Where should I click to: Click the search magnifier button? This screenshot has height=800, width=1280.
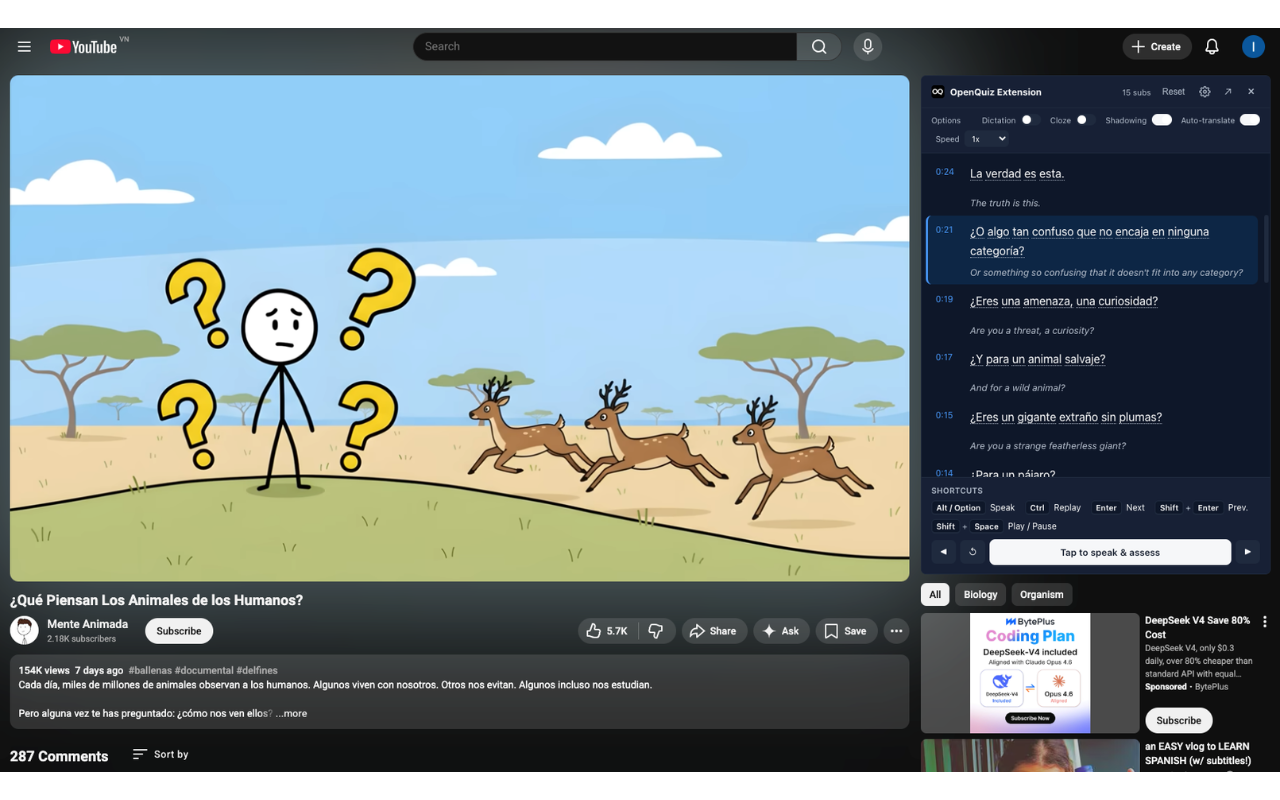[x=819, y=47]
